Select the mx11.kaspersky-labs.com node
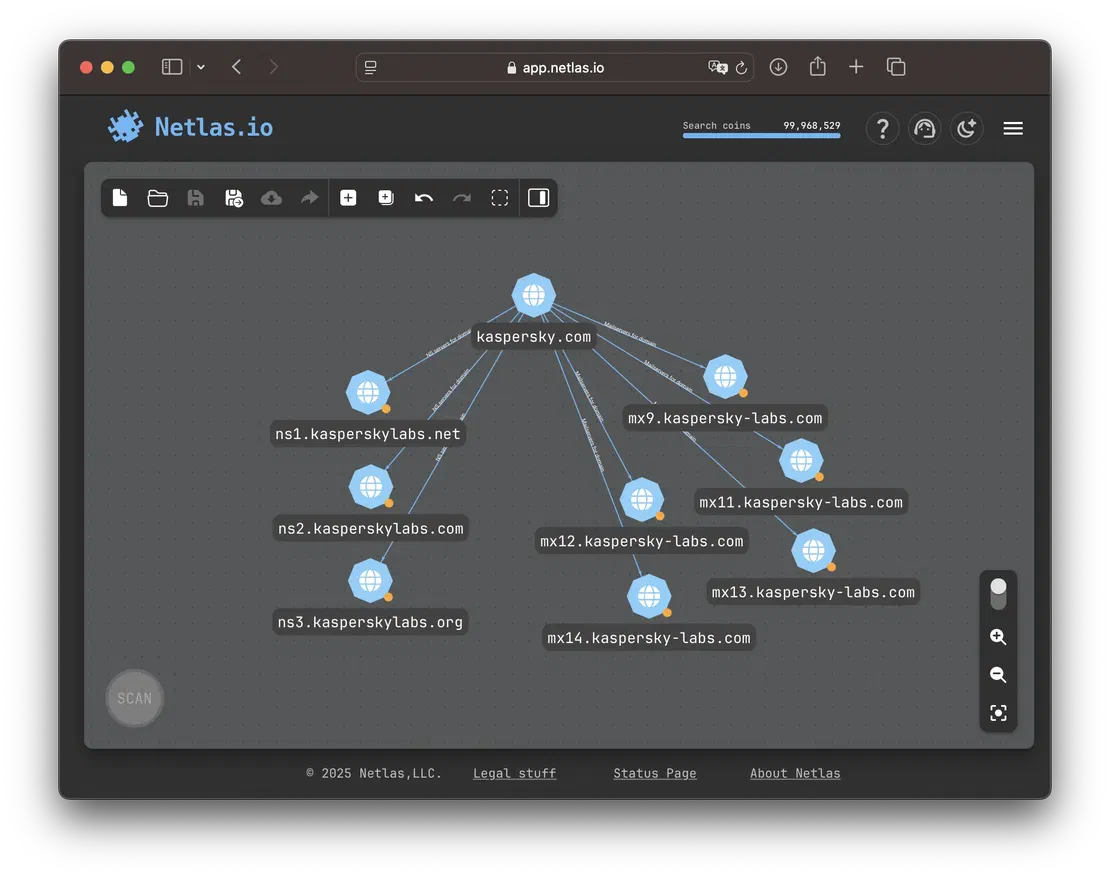This screenshot has width=1110, height=877. pos(801,460)
